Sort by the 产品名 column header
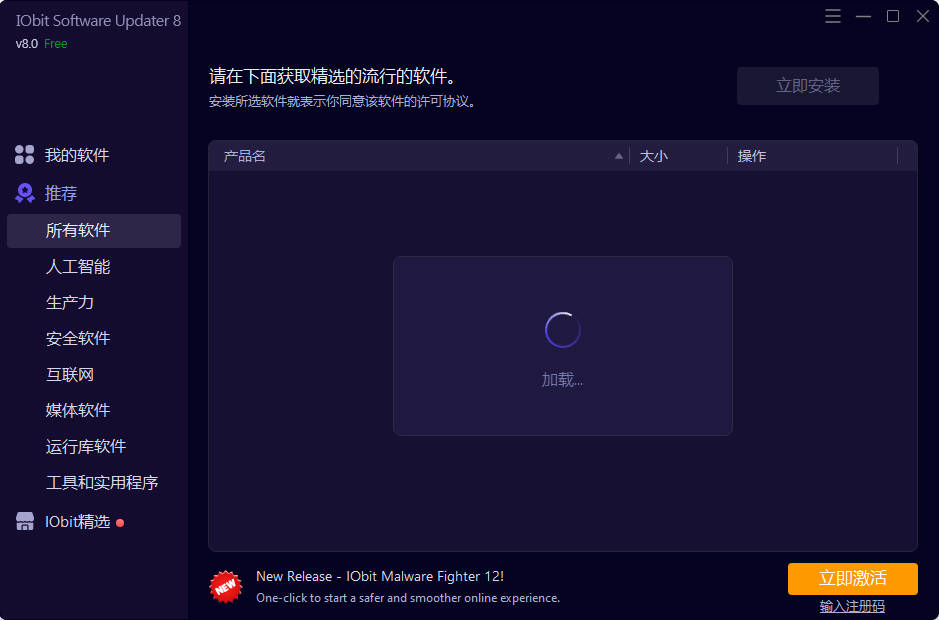The width and height of the screenshot is (939, 620). (x=244, y=156)
